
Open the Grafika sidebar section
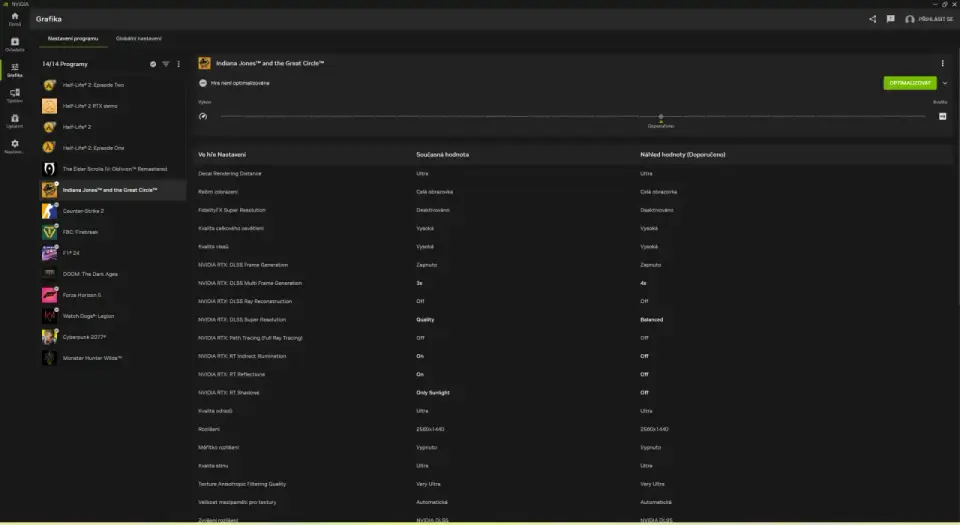click(x=15, y=70)
